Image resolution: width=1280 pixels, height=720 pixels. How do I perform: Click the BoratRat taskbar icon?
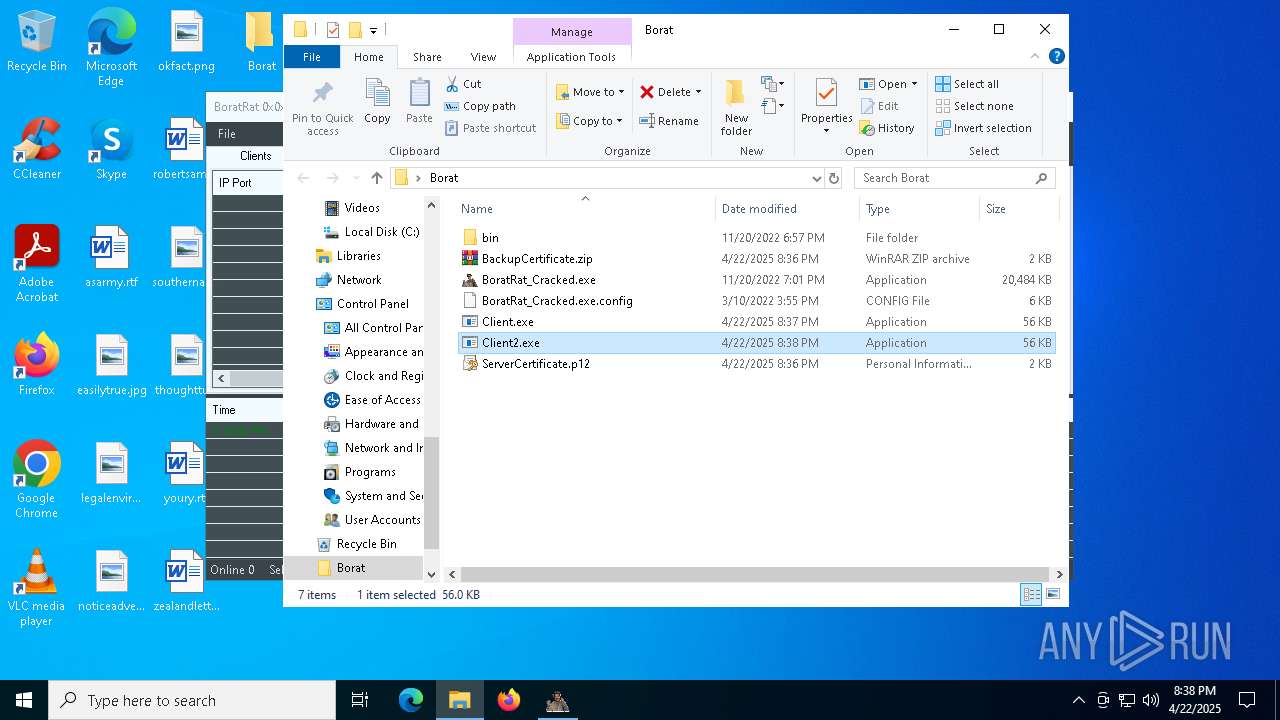point(558,700)
